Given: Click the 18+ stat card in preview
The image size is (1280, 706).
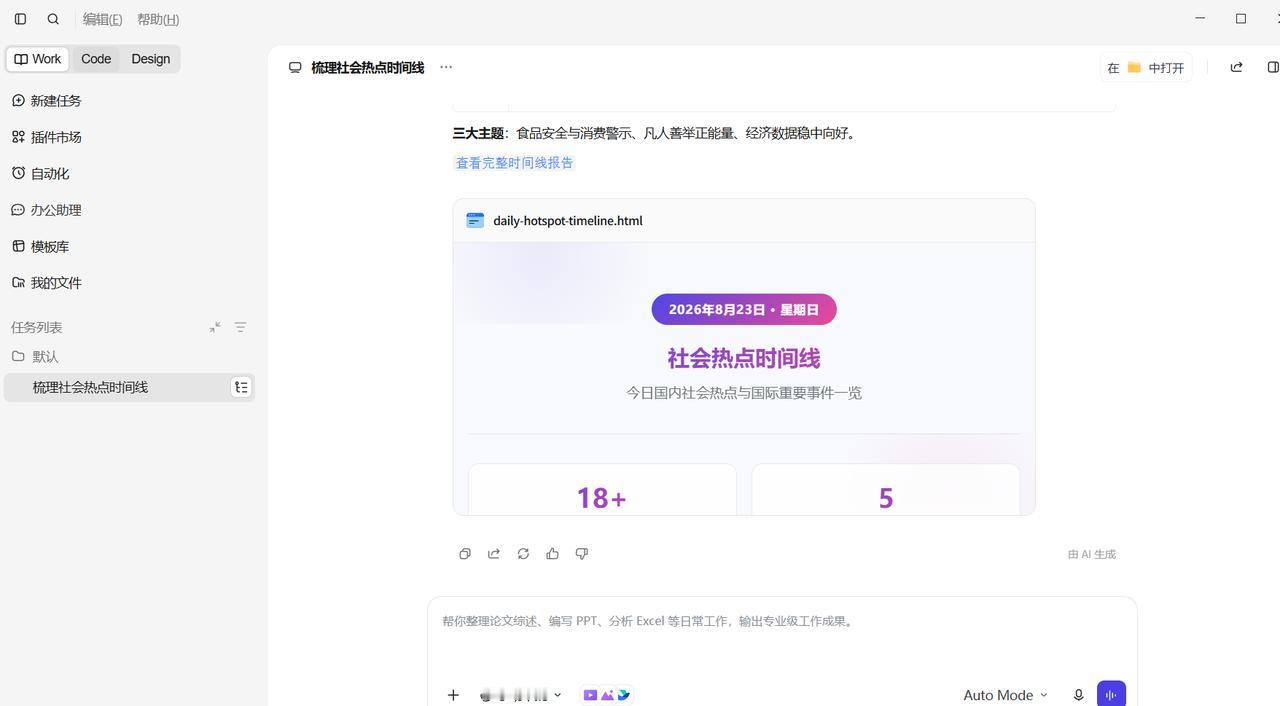Looking at the screenshot, I should [x=602, y=490].
